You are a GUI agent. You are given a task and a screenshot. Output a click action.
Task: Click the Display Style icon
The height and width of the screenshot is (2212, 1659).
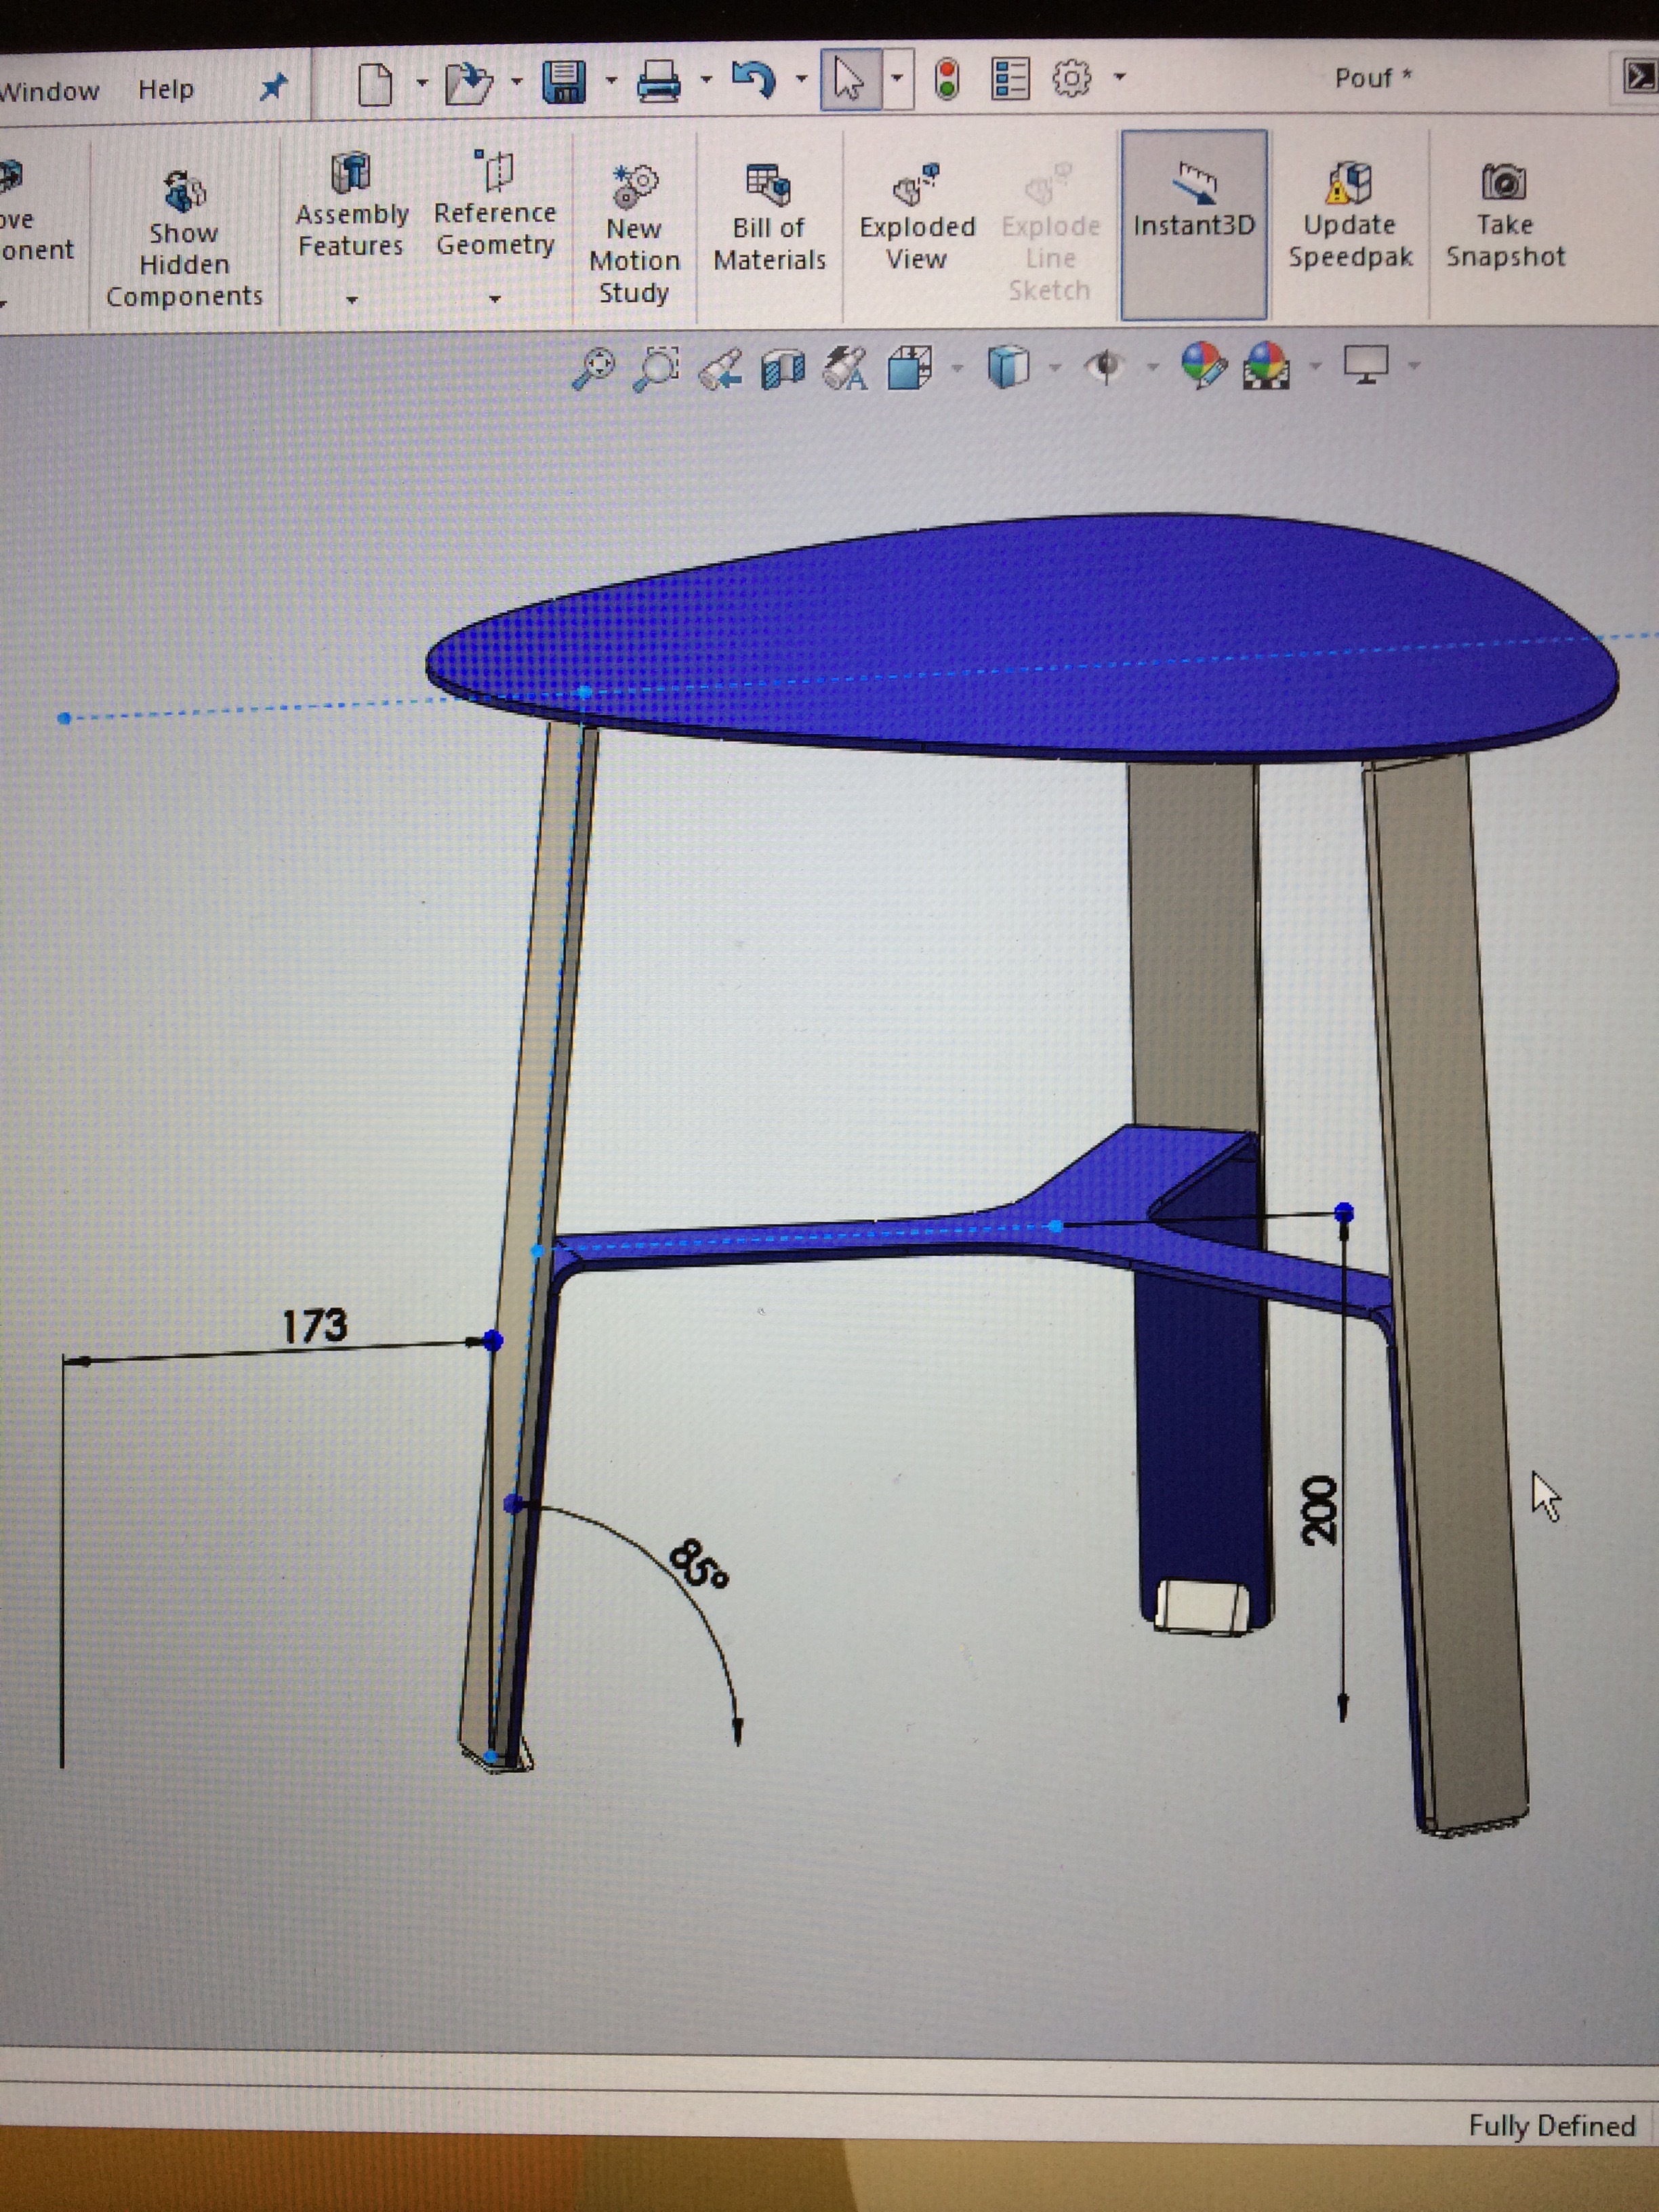click(x=1008, y=366)
